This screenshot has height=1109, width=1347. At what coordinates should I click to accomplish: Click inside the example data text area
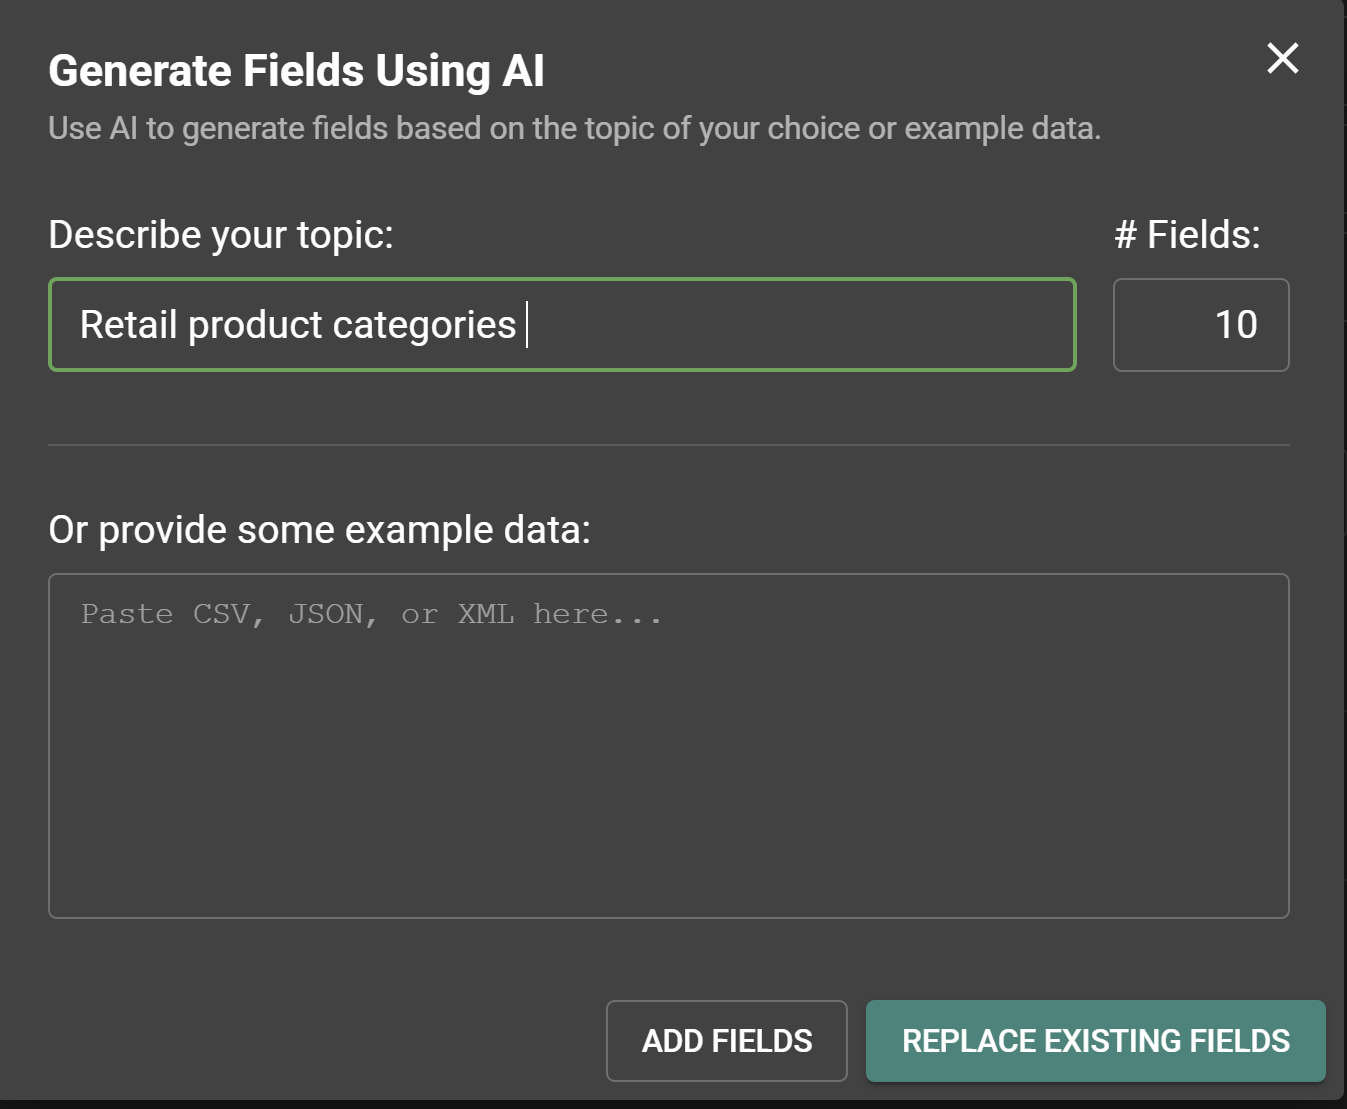[668, 745]
